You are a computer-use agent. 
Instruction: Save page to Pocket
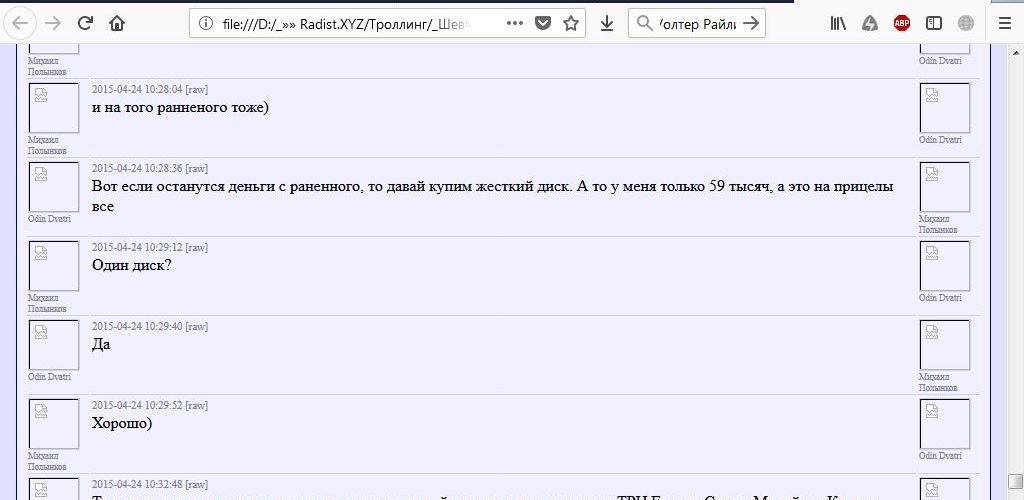pyautogui.click(x=542, y=23)
